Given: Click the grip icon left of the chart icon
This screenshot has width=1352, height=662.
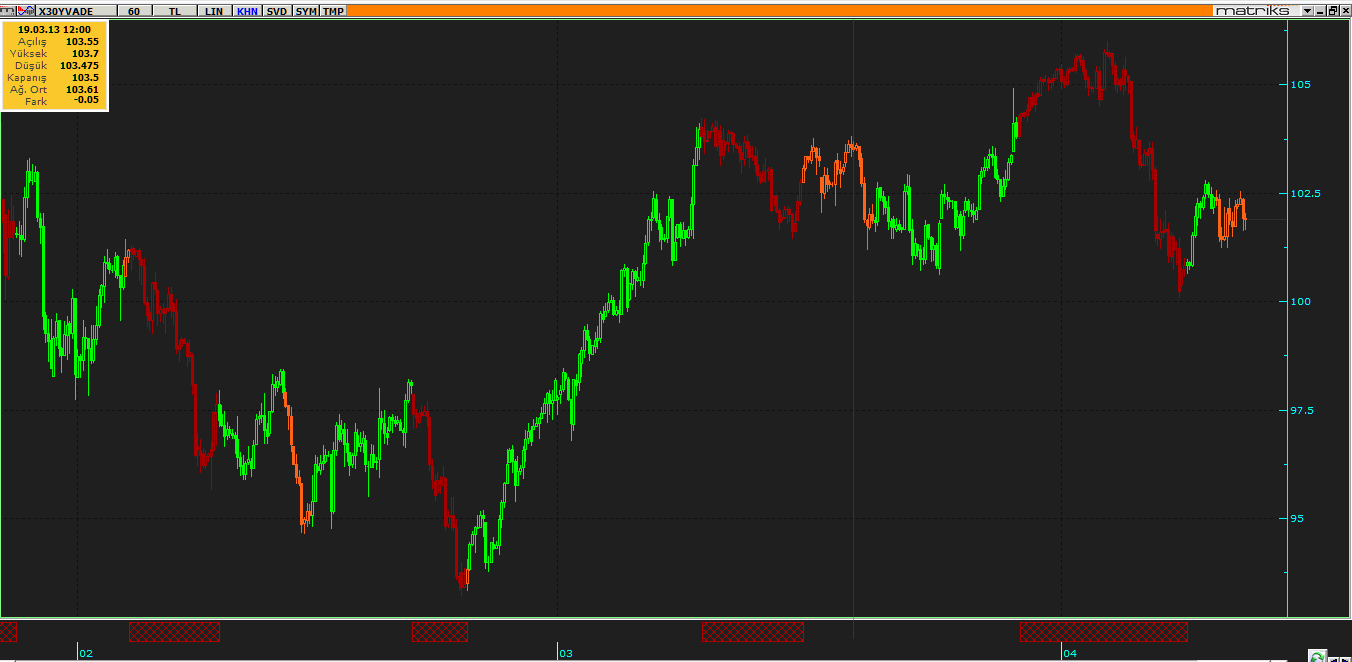Looking at the screenshot, I should pyautogui.click(x=8, y=11).
